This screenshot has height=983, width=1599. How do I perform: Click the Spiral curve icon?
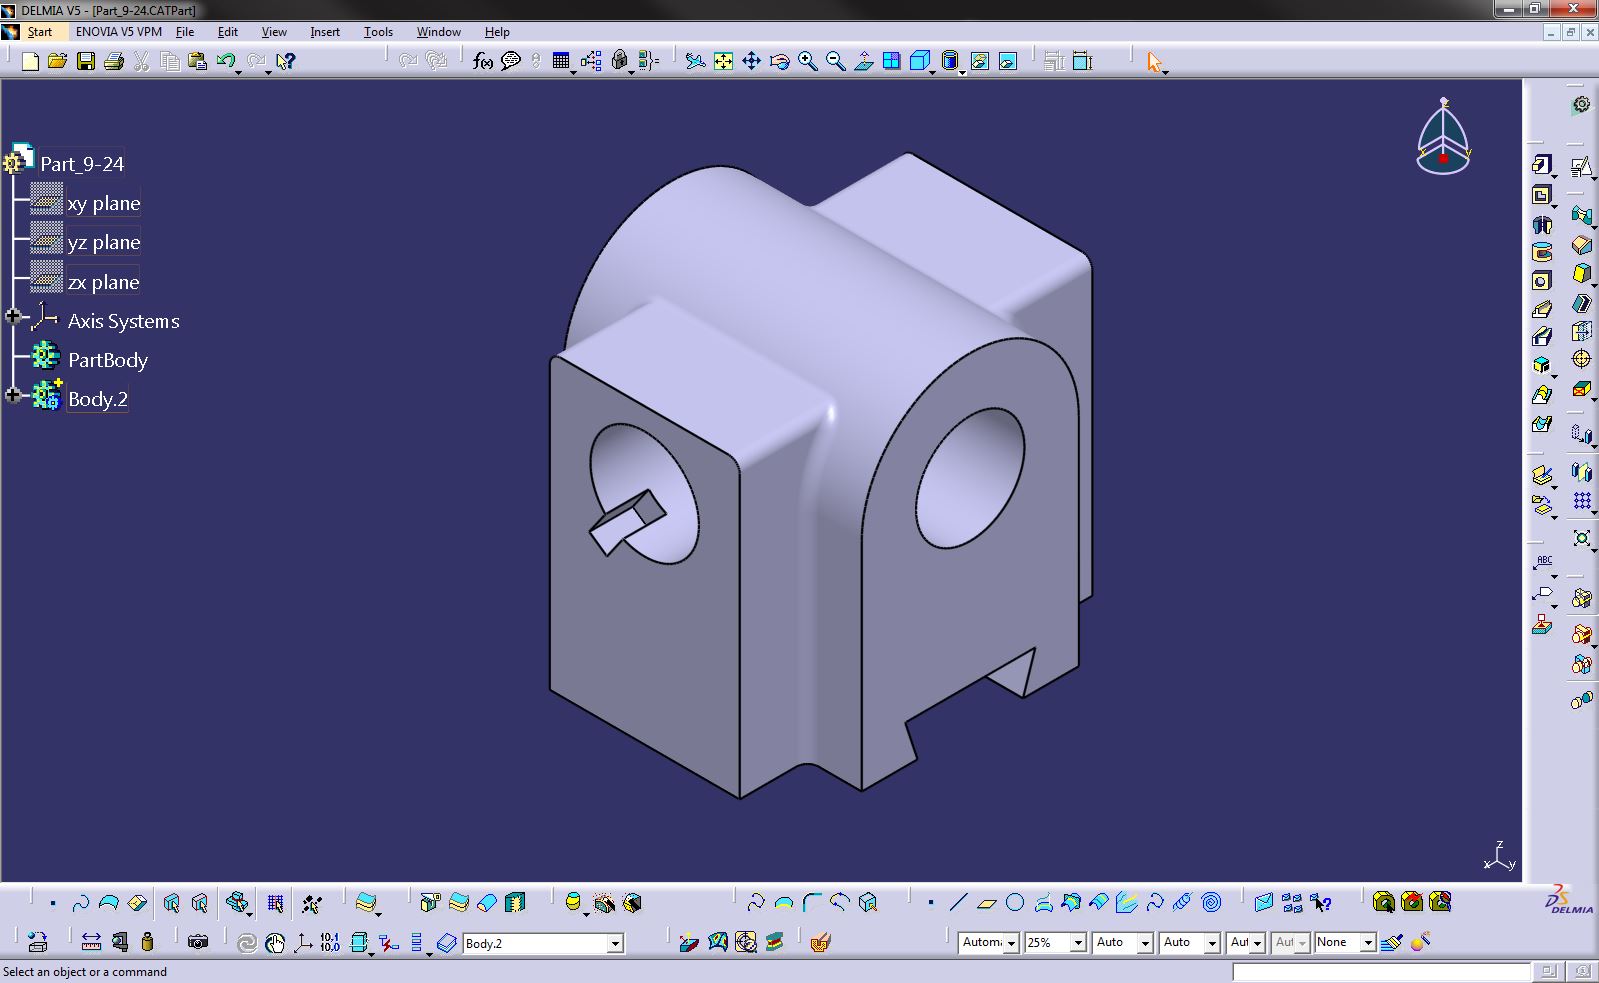1211,903
